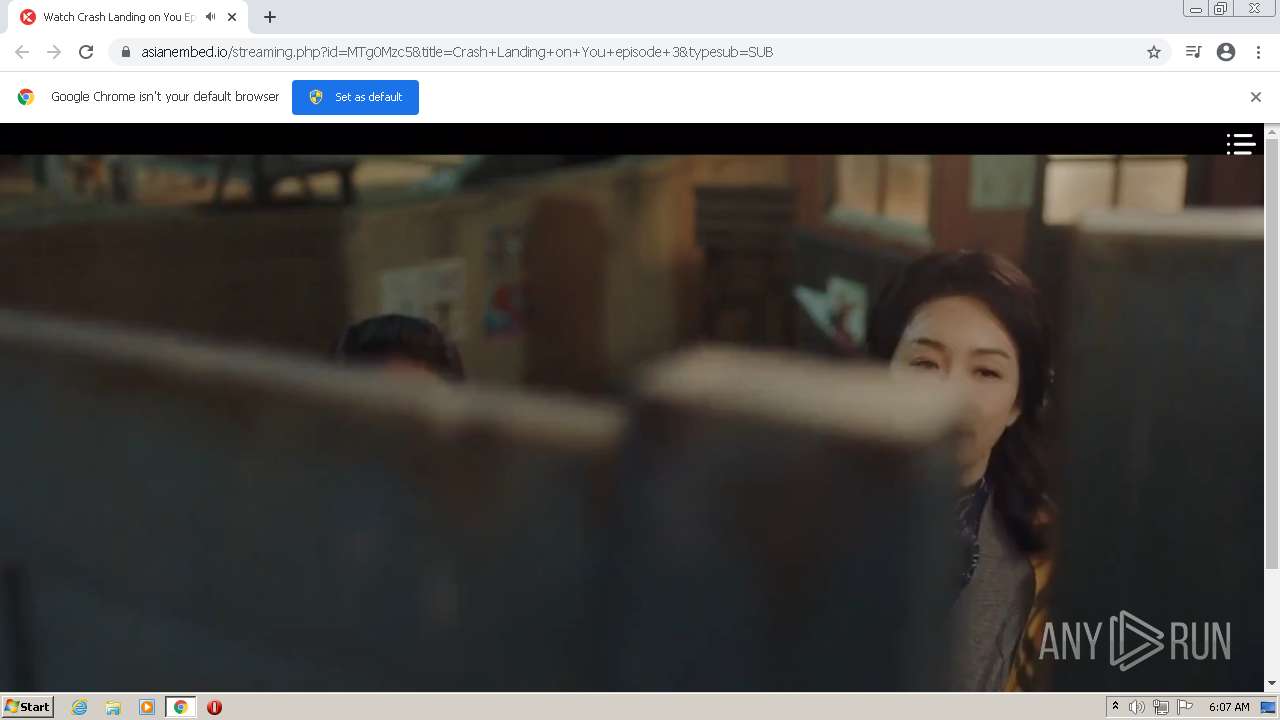Click scrollbar down arrow

pyautogui.click(x=1272, y=684)
